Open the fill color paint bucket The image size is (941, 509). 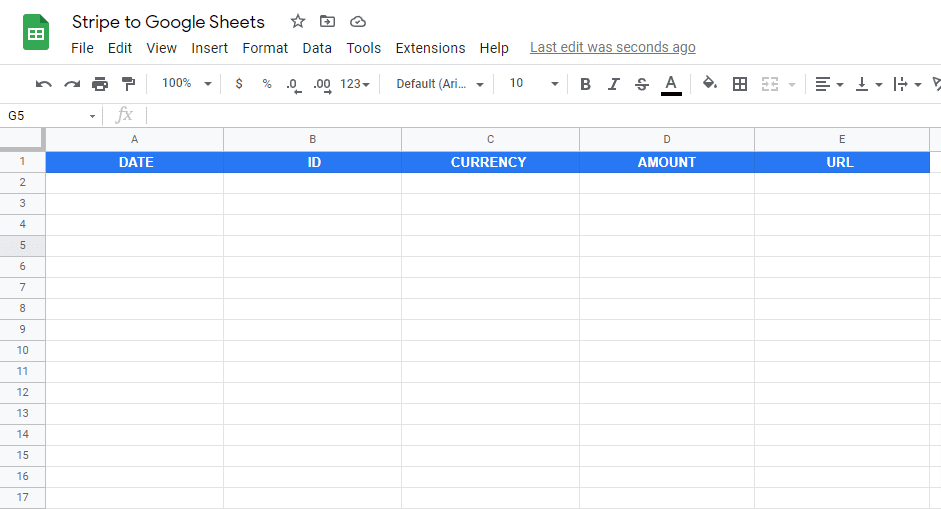[x=710, y=84]
